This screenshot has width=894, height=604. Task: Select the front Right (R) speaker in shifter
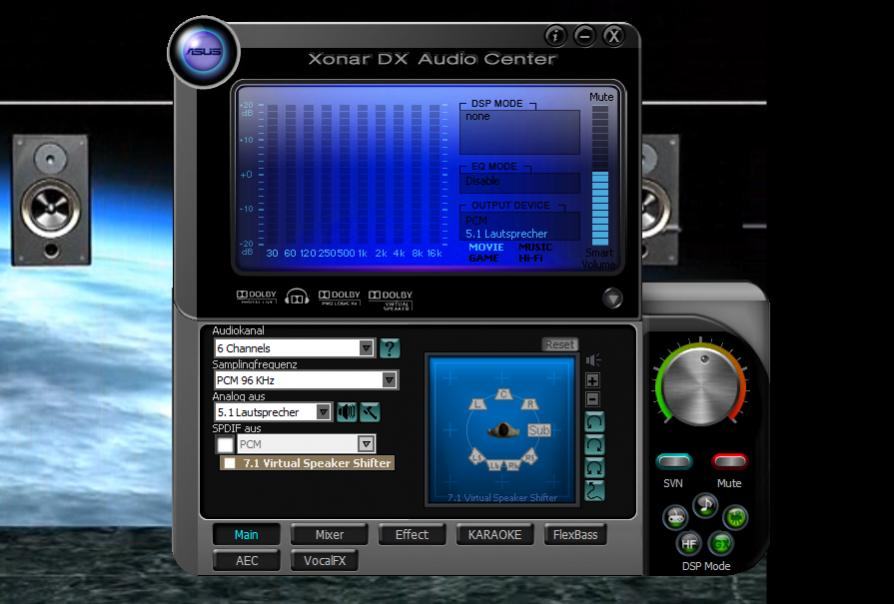click(x=530, y=404)
